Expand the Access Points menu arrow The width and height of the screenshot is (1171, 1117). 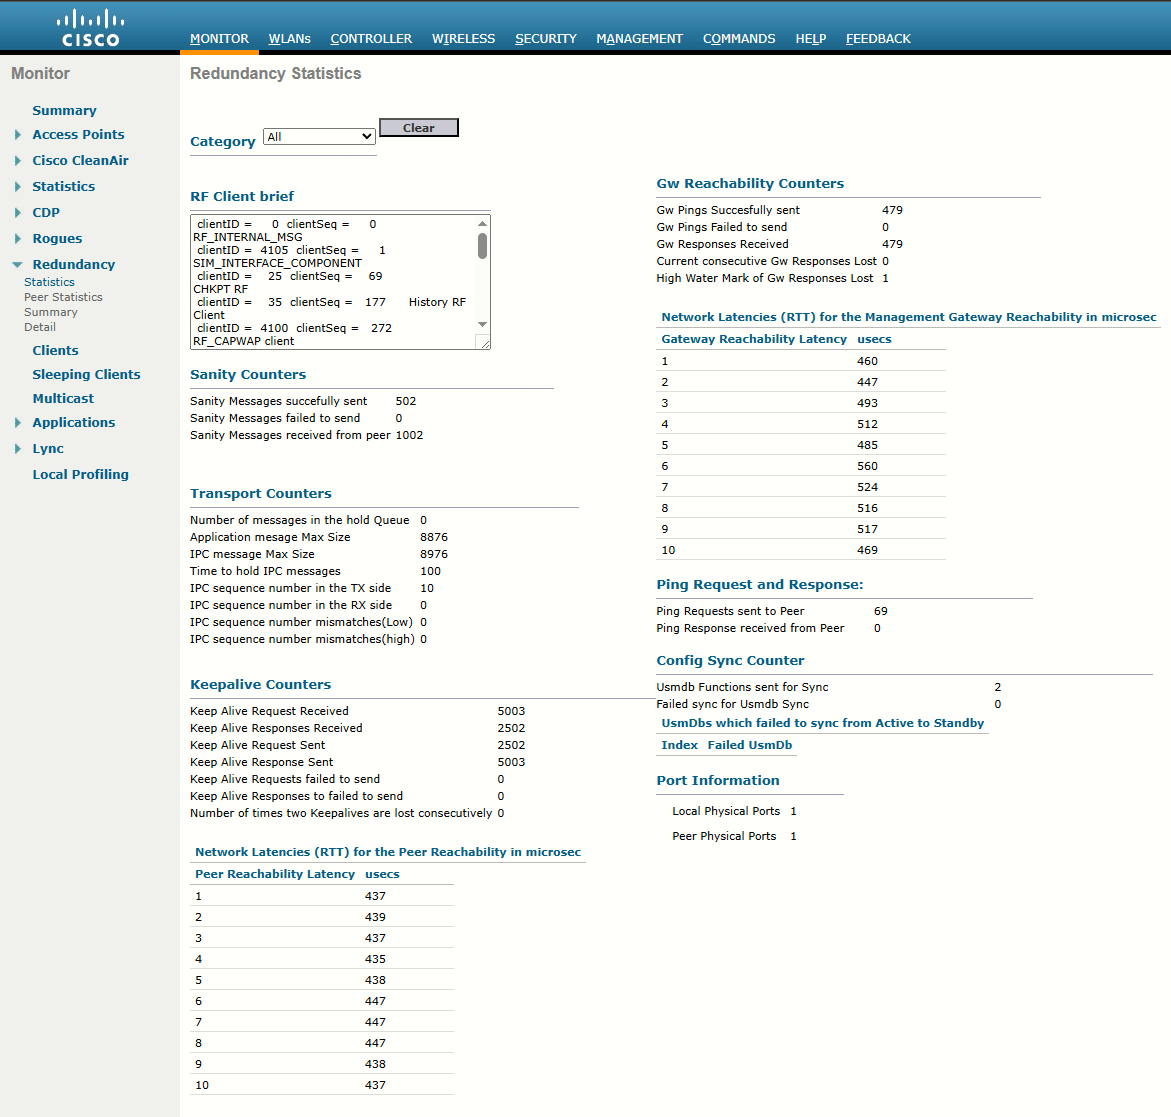[x=17, y=134]
